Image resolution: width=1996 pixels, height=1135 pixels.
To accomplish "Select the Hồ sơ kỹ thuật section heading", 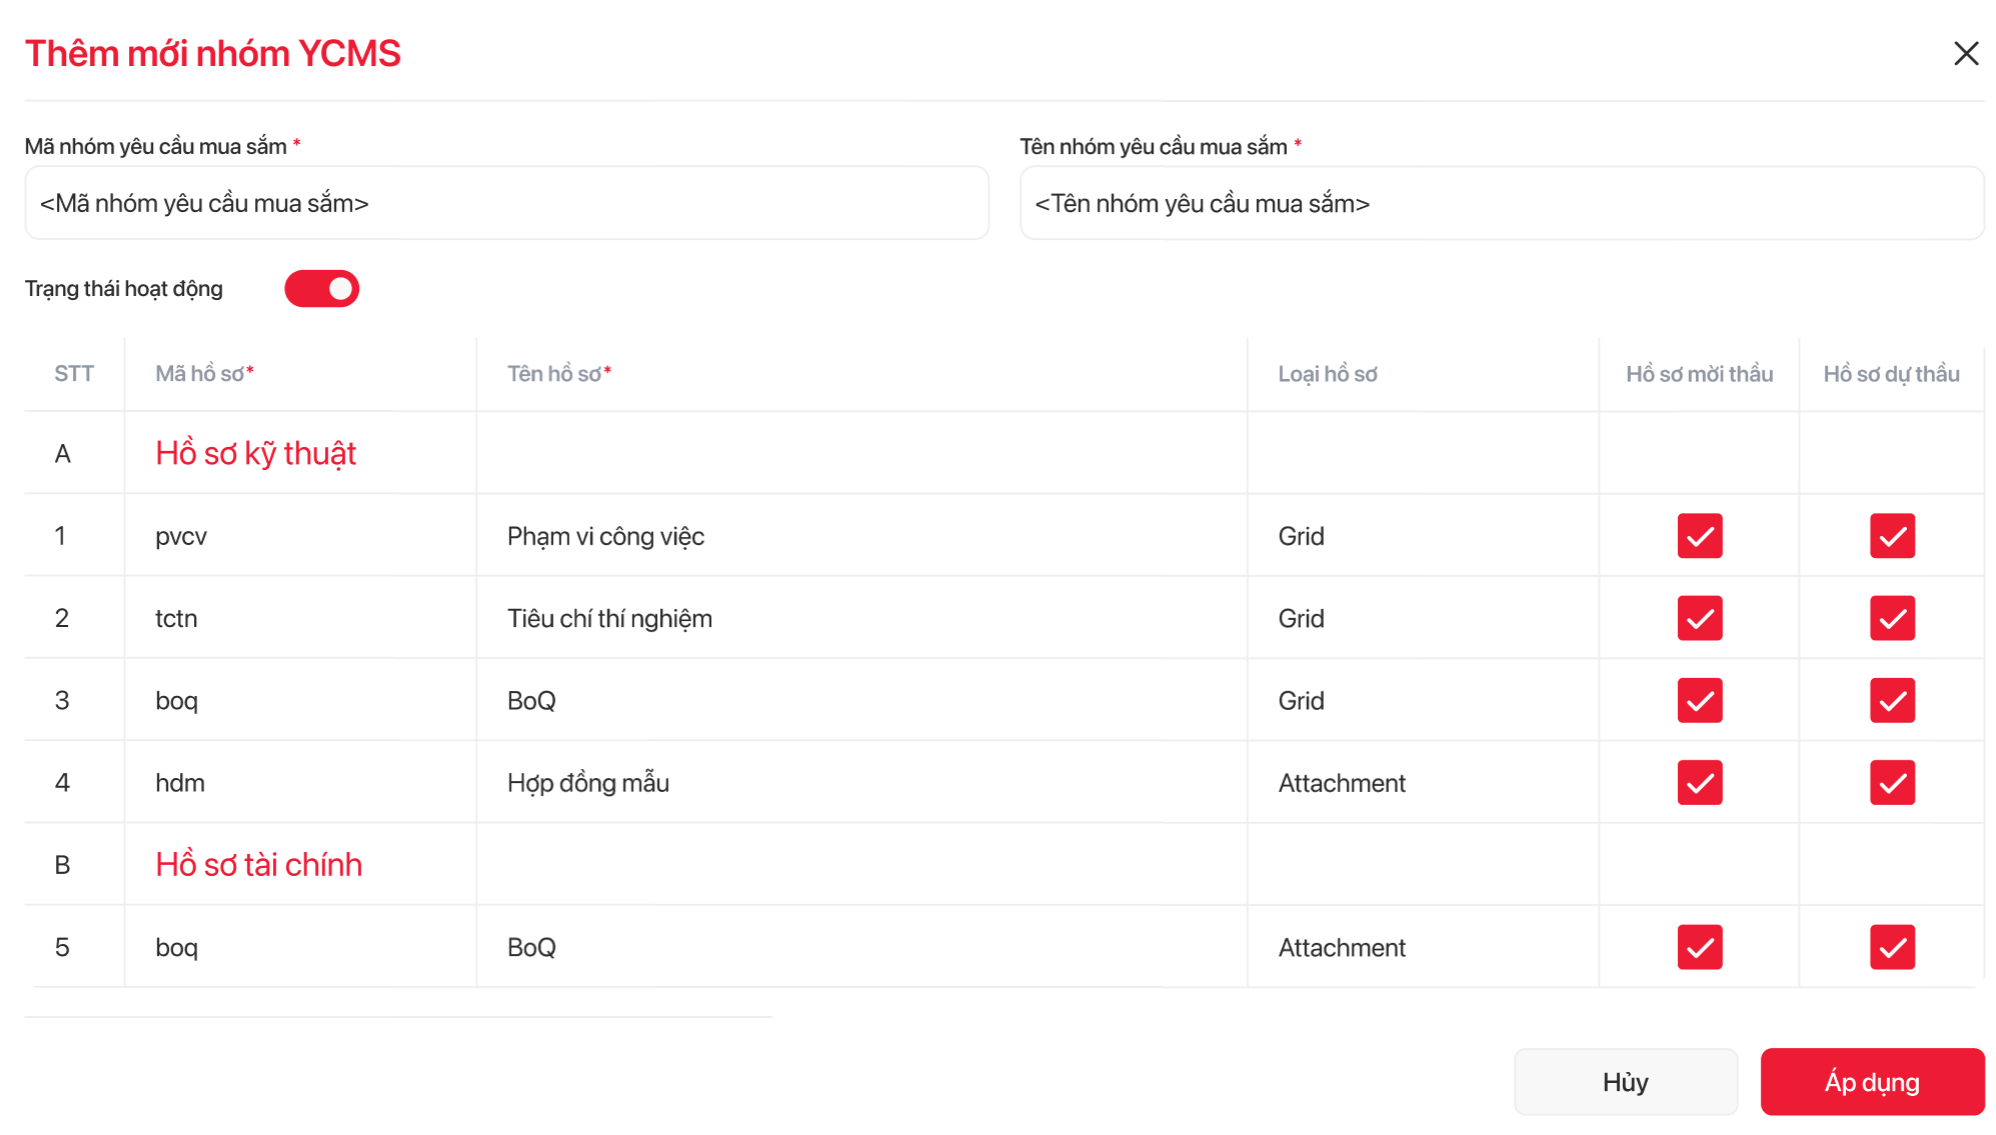I will tap(256, 454).
